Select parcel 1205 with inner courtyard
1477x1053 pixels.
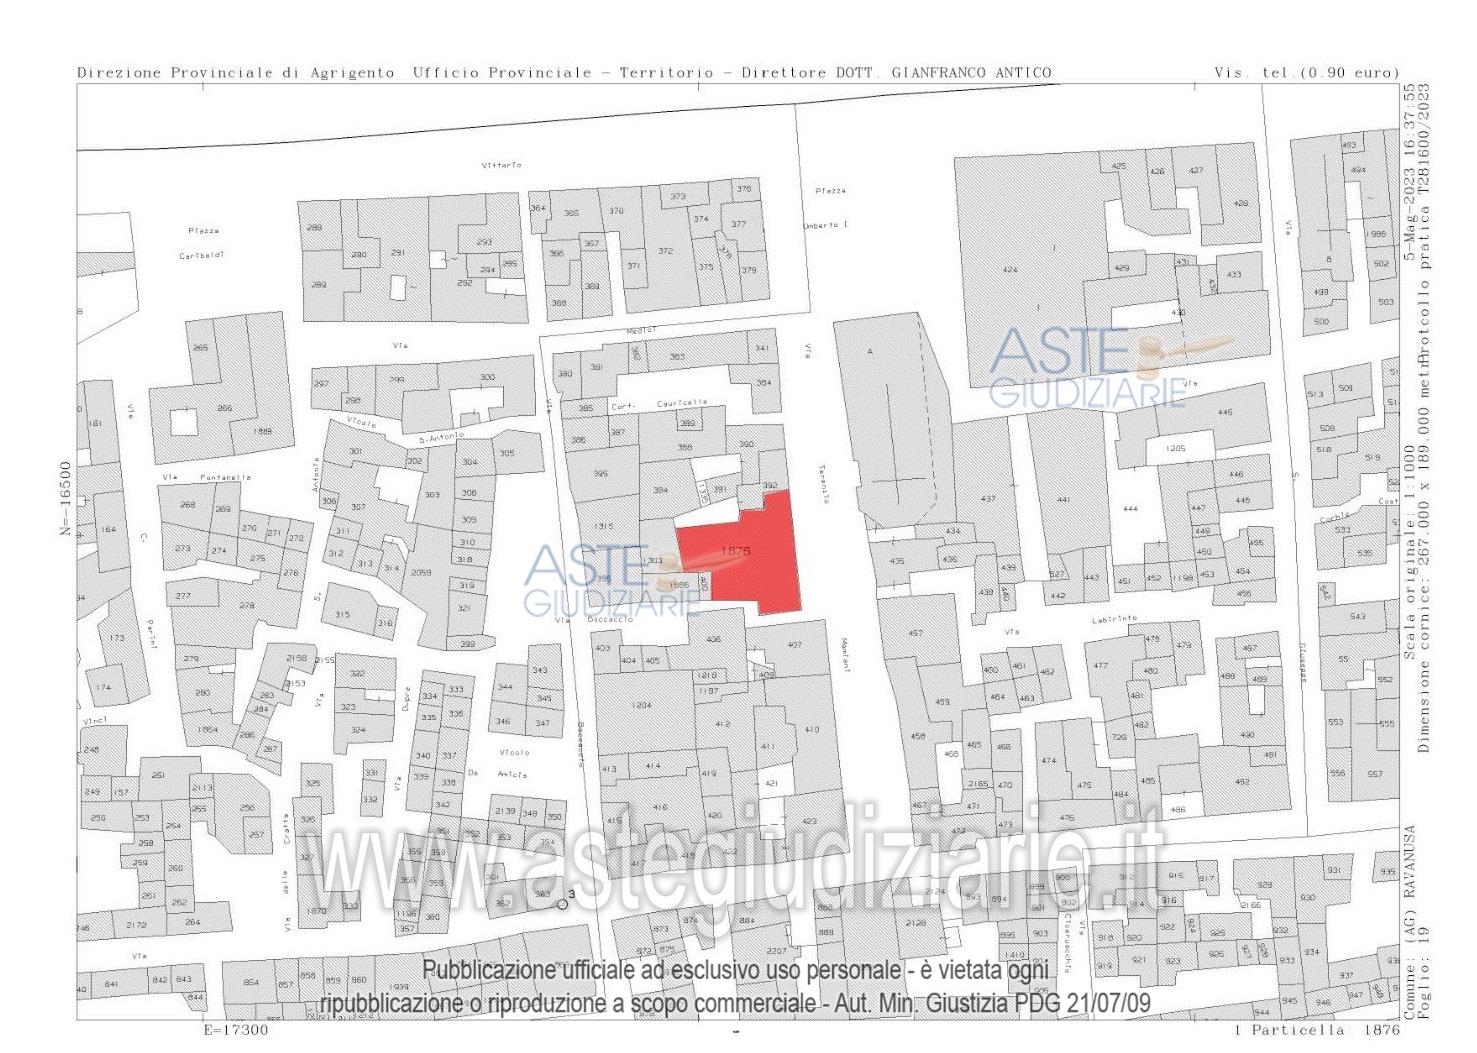[x=1175, y=450]
